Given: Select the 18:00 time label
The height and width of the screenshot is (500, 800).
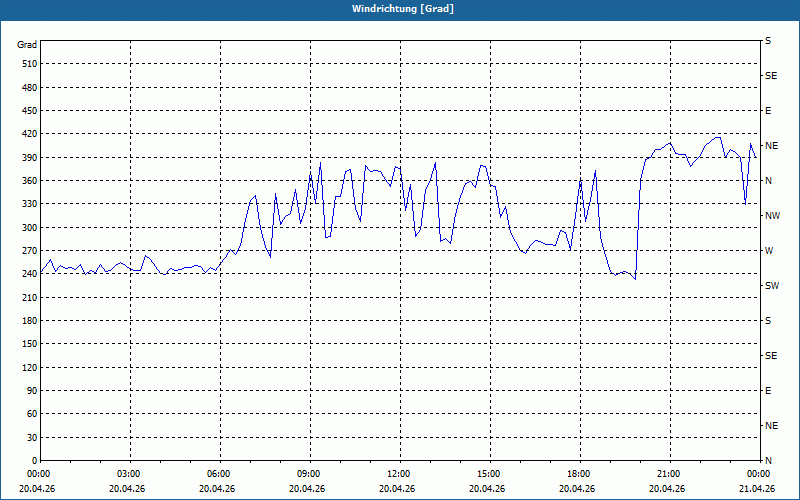Looking at the screenshot, I should 580,474.
